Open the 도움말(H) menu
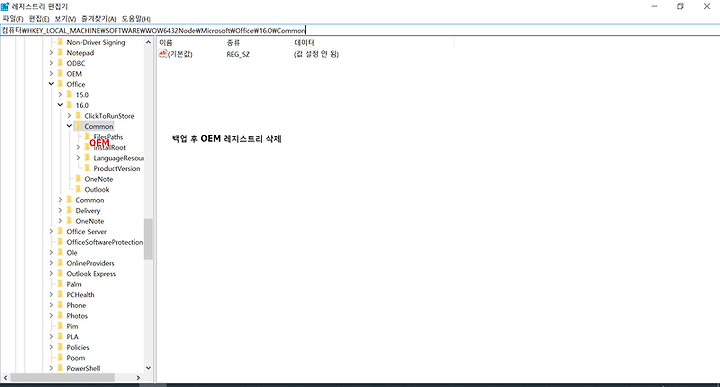Image resolution: width=720 pixels, height=387 pixels. (136, 19)
